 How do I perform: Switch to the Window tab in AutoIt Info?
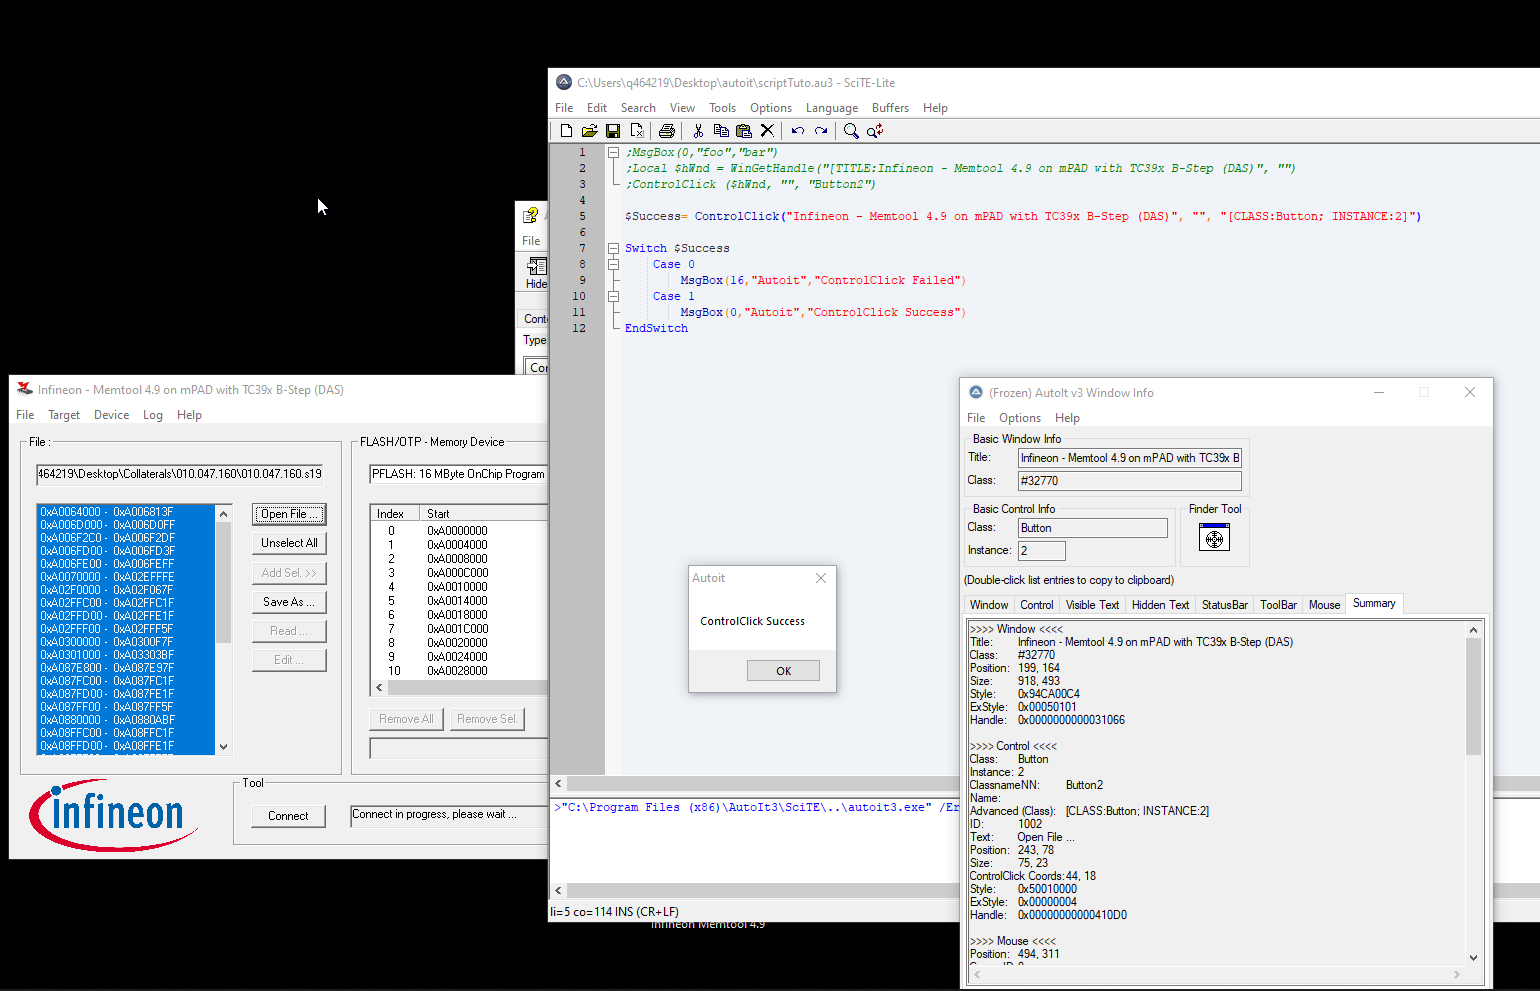pos(989,605)
